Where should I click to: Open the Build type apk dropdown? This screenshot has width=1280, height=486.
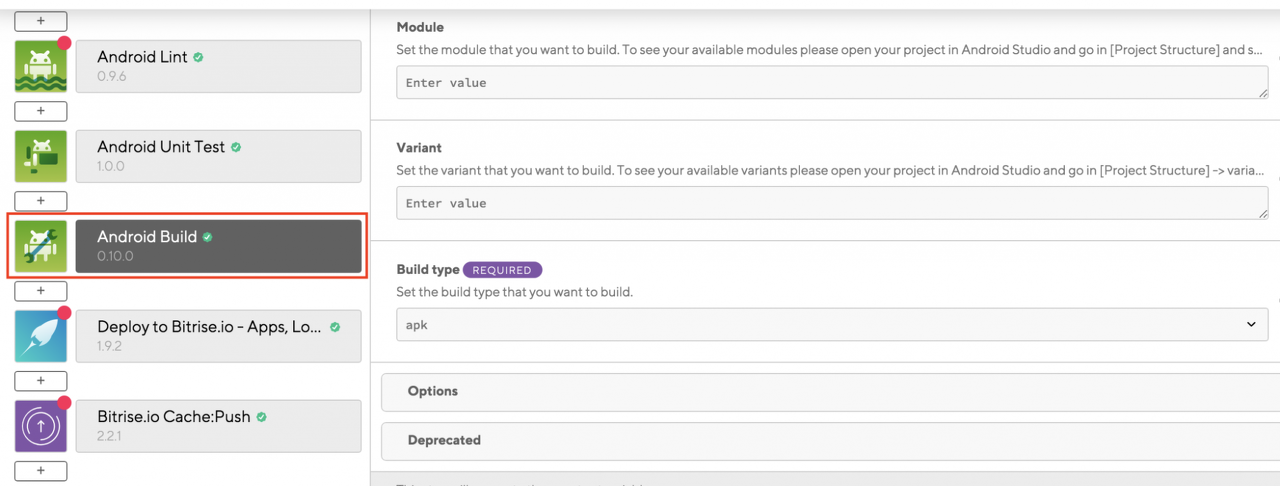point(831,324)
